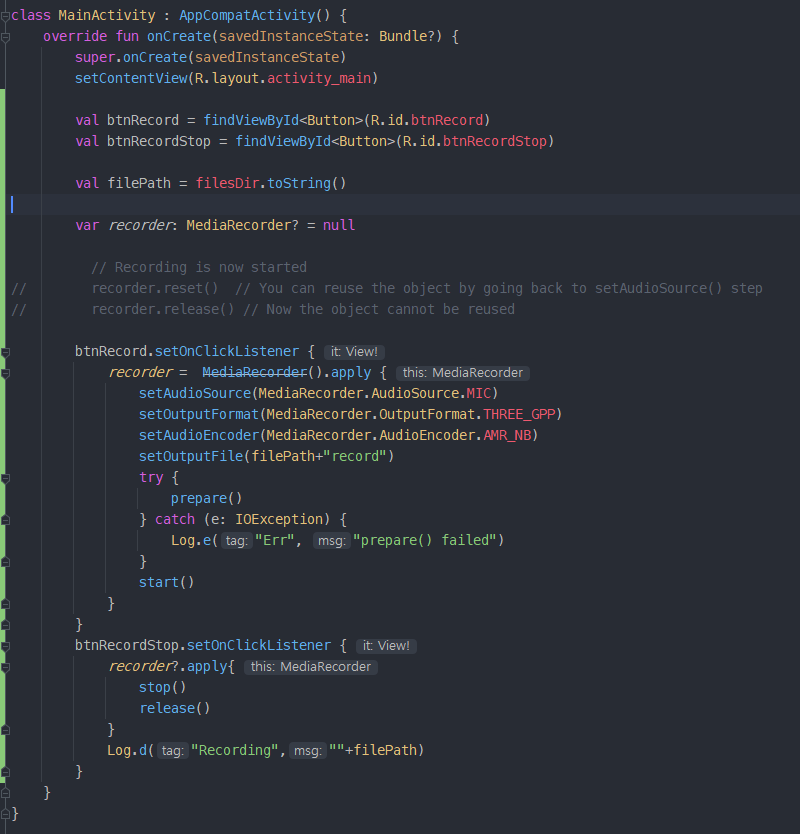The image size is (800, 834).
Task: Click 'THREE_GPP' constant
Action: pos(519,414)
